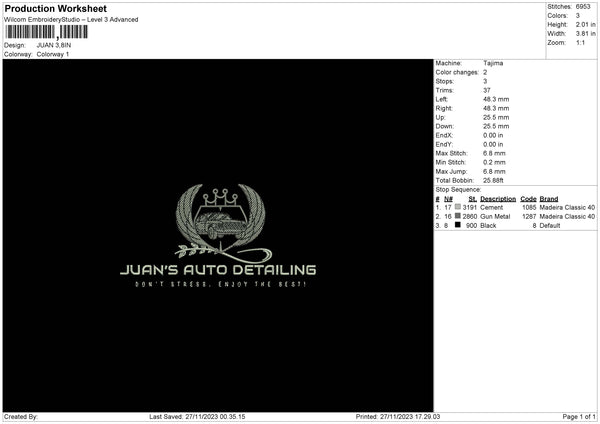Select the design name JUAN 3,8IN

(54, 45)
